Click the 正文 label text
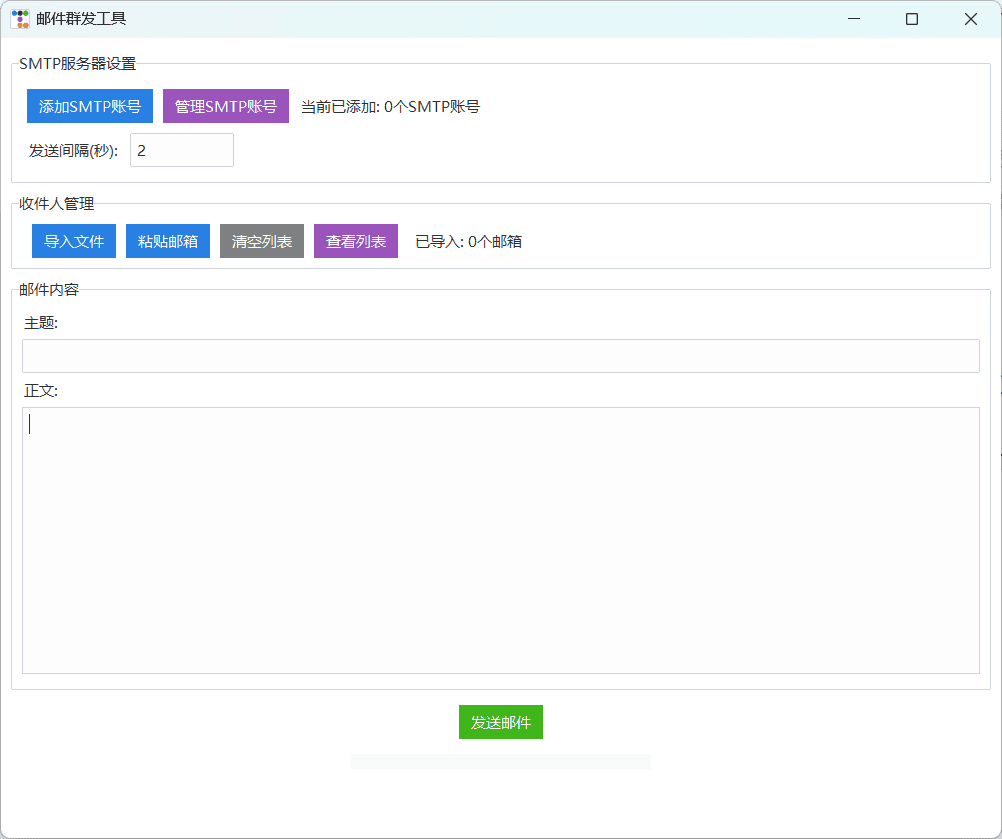 click(x=41, y=390)
